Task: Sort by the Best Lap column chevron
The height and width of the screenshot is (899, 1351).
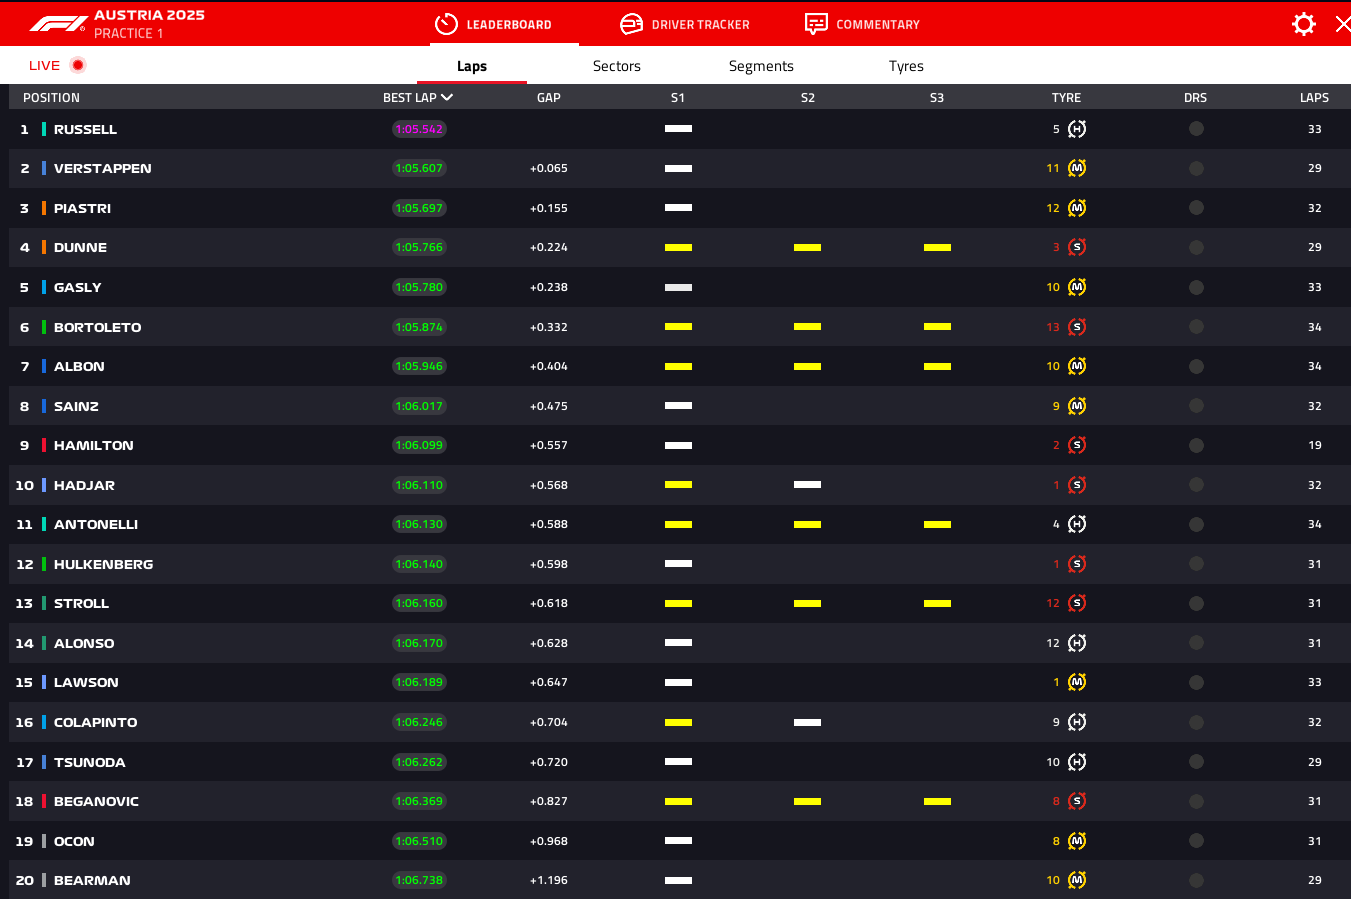Action: coord(447,97)
